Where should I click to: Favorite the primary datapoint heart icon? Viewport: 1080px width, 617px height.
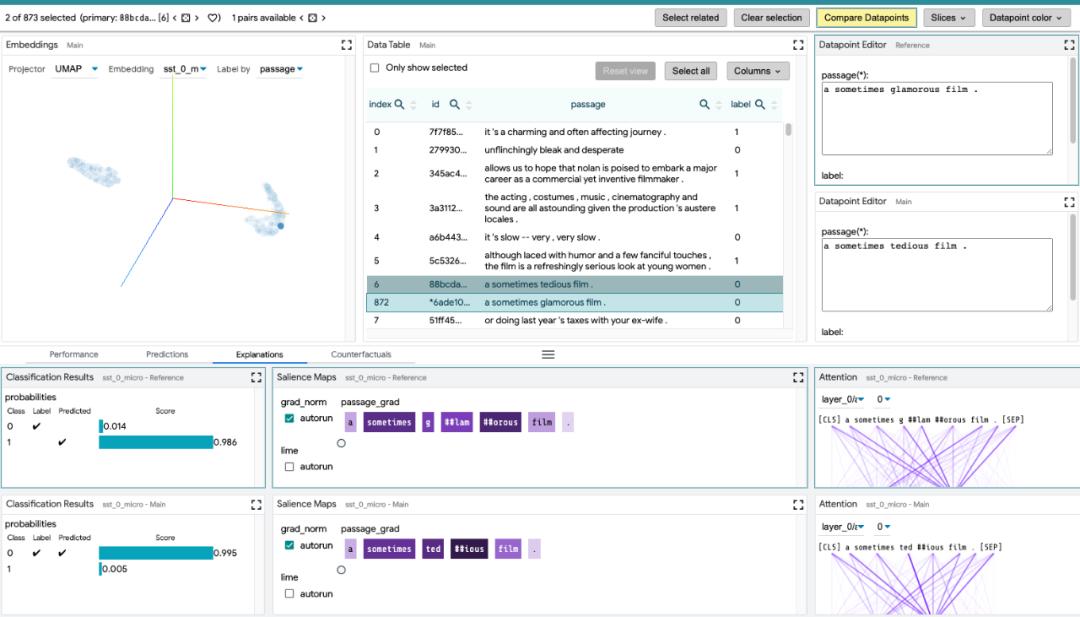click(x=214, y=18)
